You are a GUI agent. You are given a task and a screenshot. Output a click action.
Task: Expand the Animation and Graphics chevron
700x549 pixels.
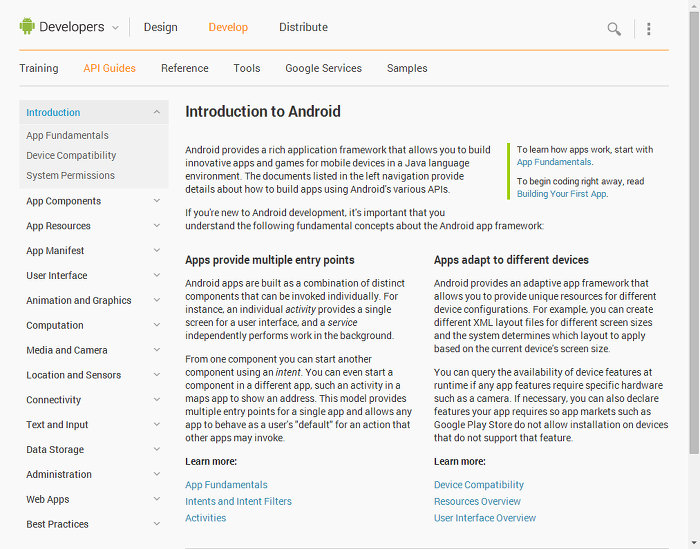click(x=157, y=300)
